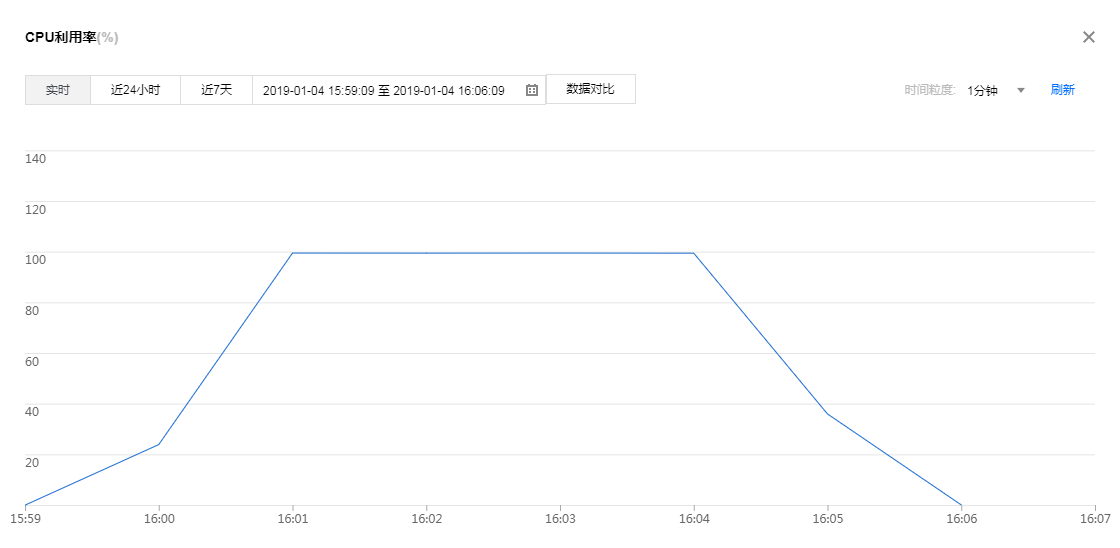Viewport: 1120px width, 548px height.
Task: Click the 时间粒度 label text
Action: 930,90
